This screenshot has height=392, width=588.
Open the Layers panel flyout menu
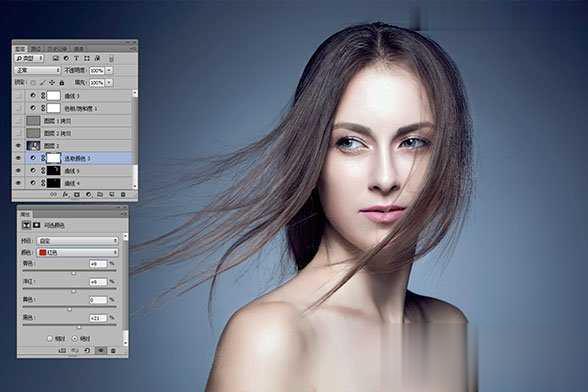pos(132,49)
